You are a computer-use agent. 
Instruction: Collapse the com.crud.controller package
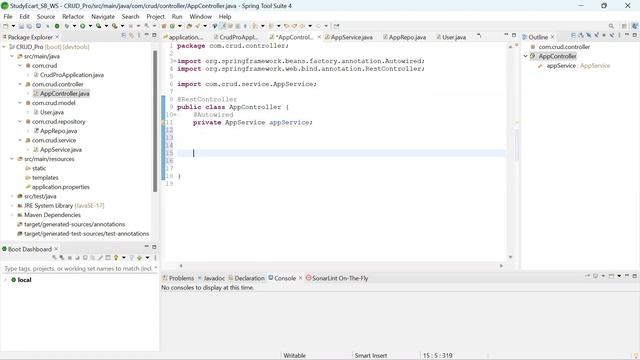[x=20, y=84]
